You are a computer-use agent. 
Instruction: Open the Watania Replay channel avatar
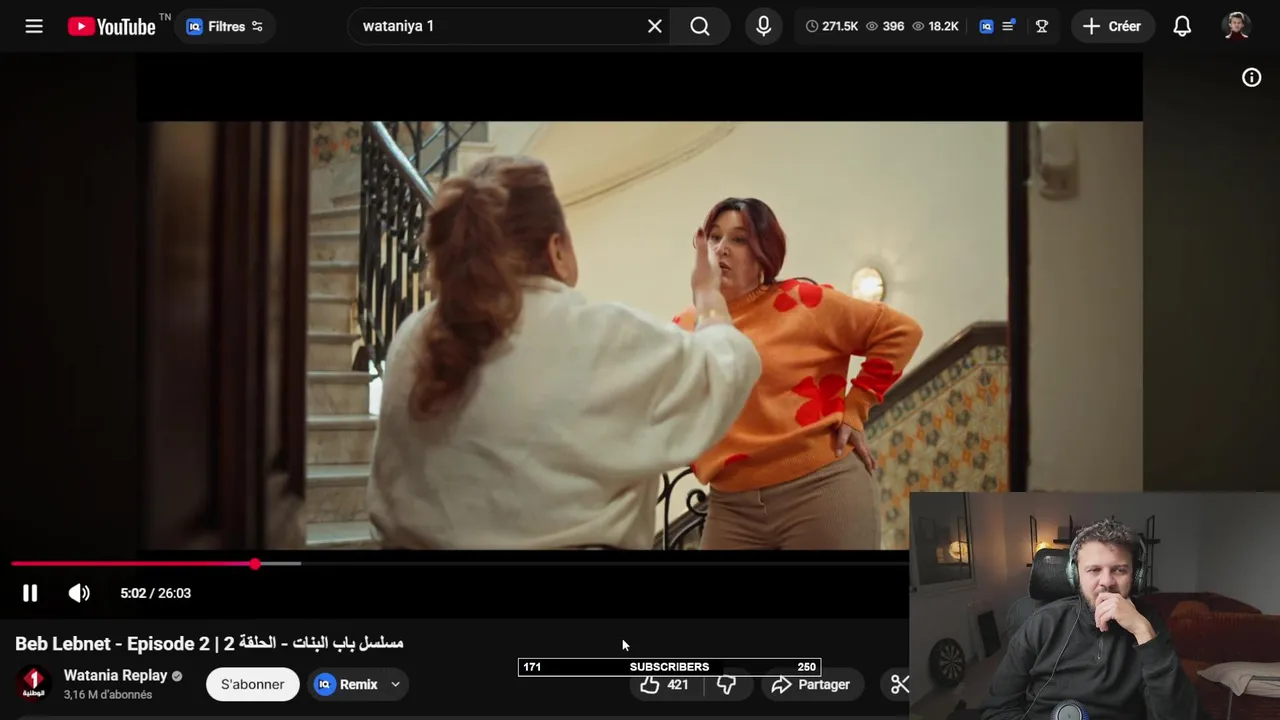coord(34,684)
